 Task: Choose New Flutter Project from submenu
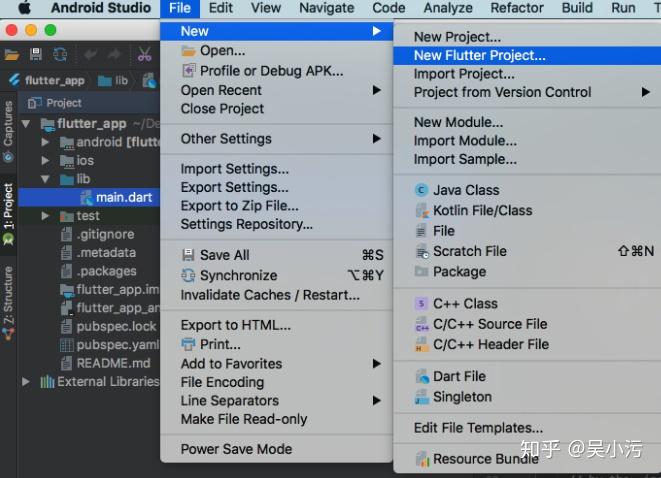(x=479, y=56)
